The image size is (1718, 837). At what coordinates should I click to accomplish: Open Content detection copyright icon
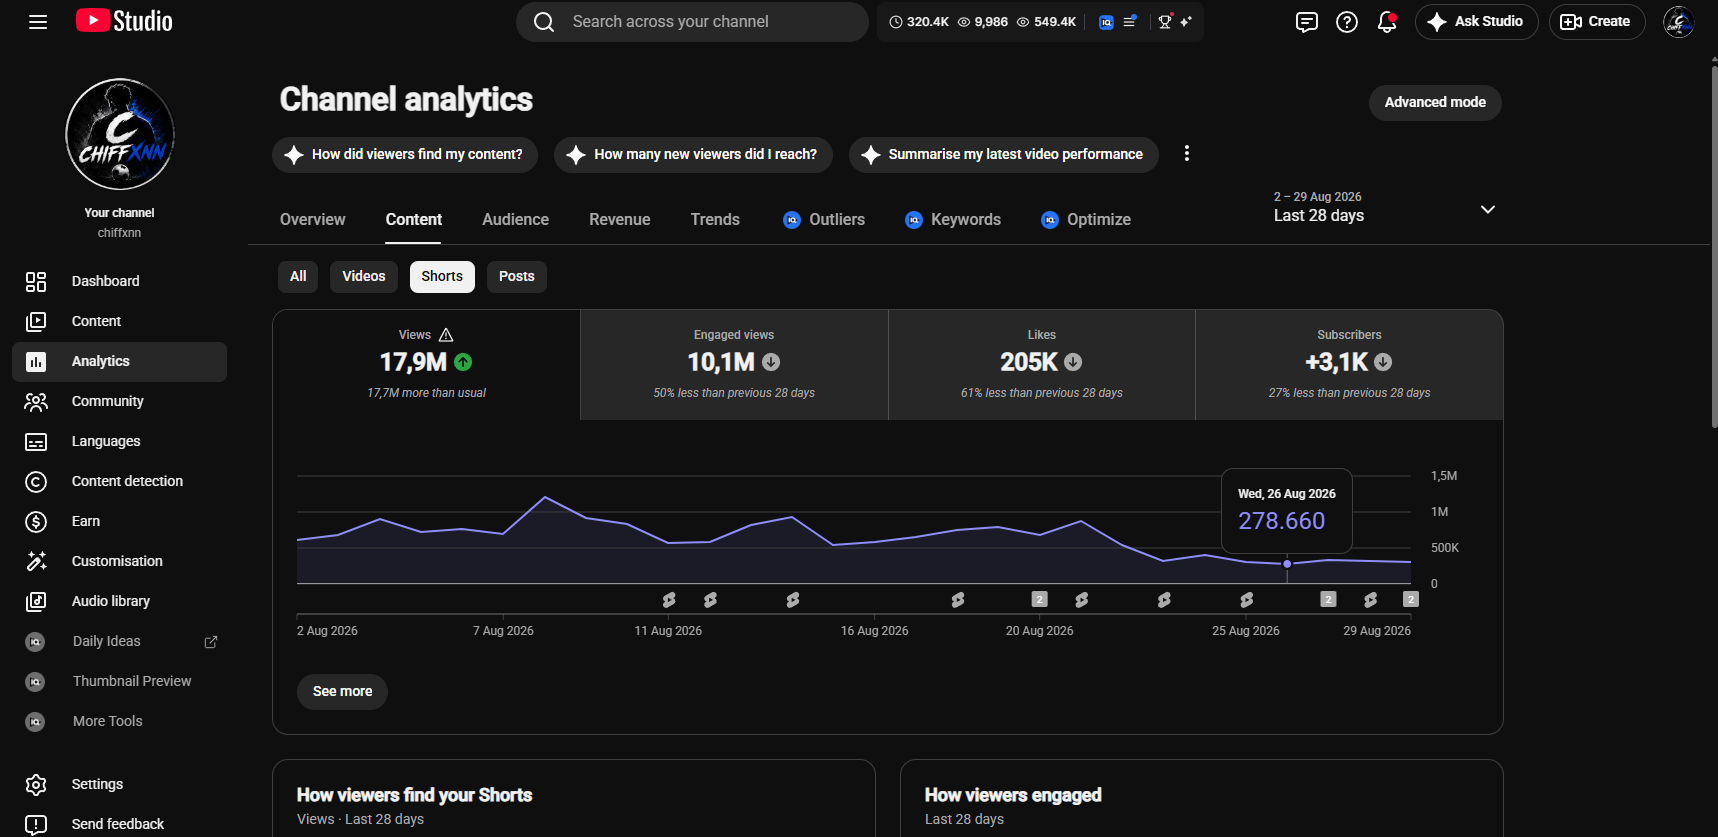[x=36, y=481]
